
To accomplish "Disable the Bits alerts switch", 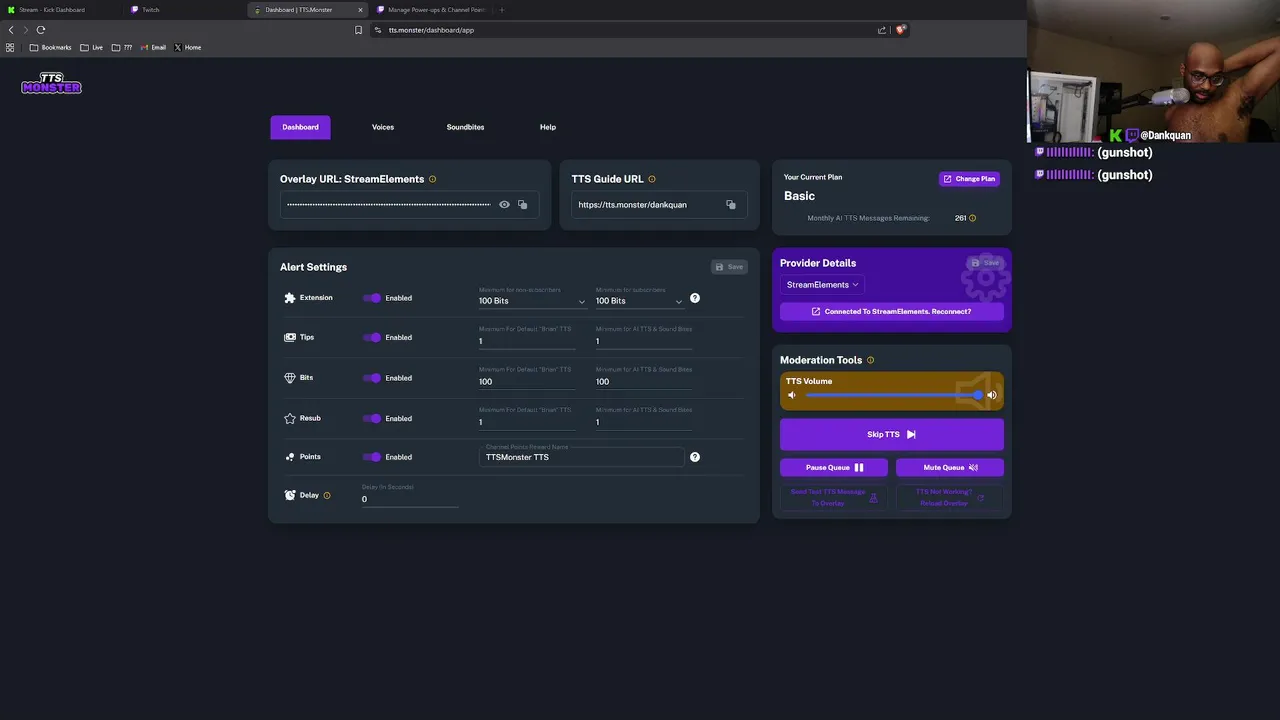I will pos(372,378).
